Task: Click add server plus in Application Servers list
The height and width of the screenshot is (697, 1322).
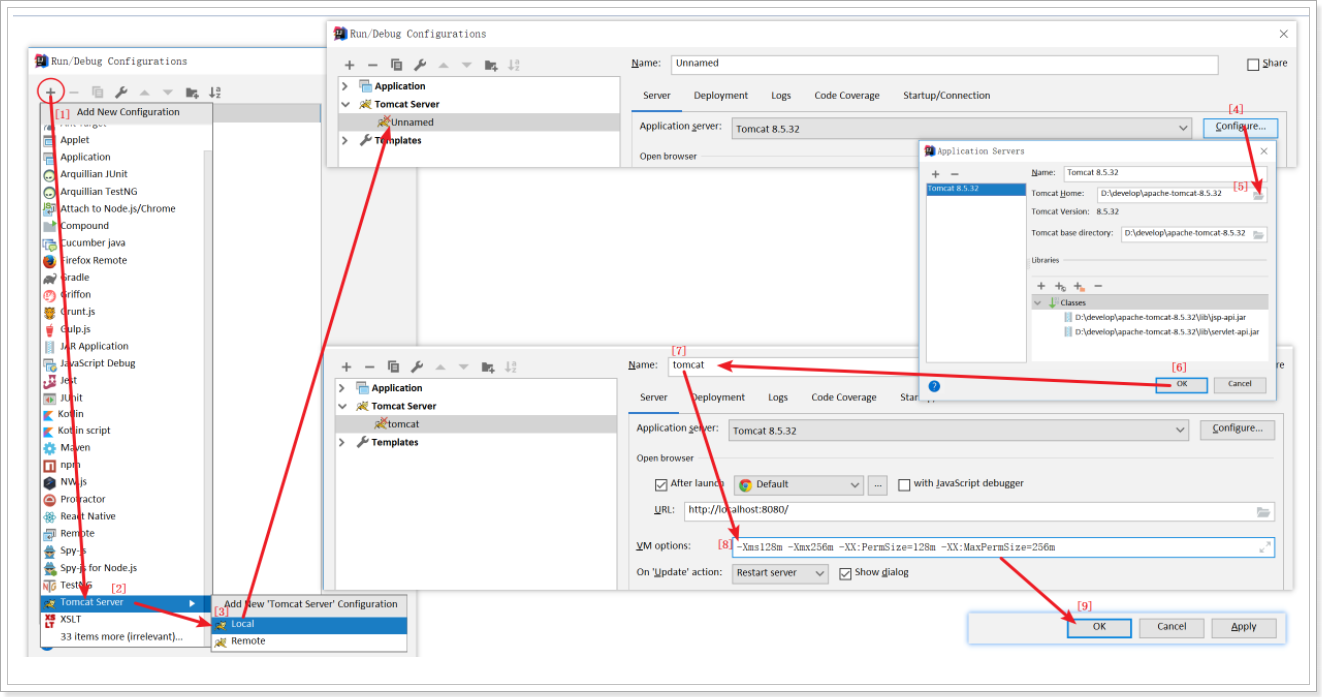Action: click(936, 174)
